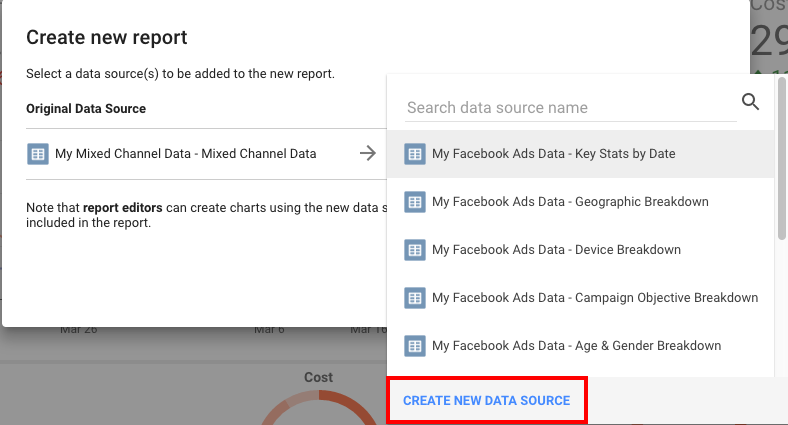This screenshot has height=425, width=788.
Task: Select My Facebook Ads Data - Geographic Breakdown
Action: click(580, 202)
